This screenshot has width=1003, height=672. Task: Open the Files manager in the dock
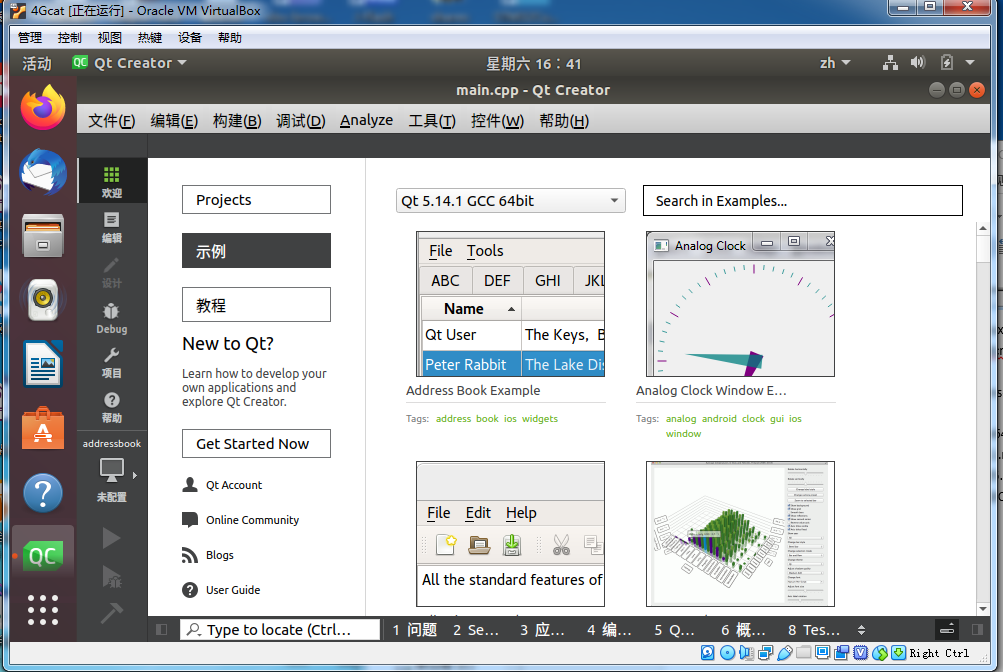click(x=43, y=236)
